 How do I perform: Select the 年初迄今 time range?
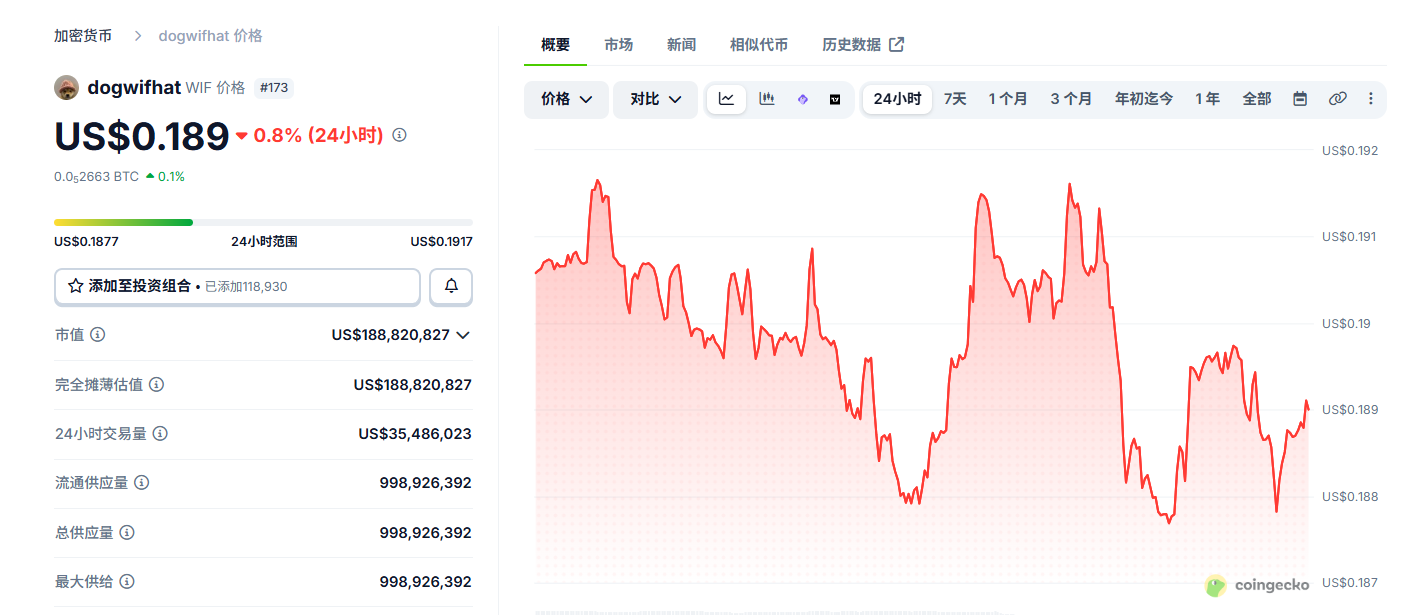point(1144,99)
